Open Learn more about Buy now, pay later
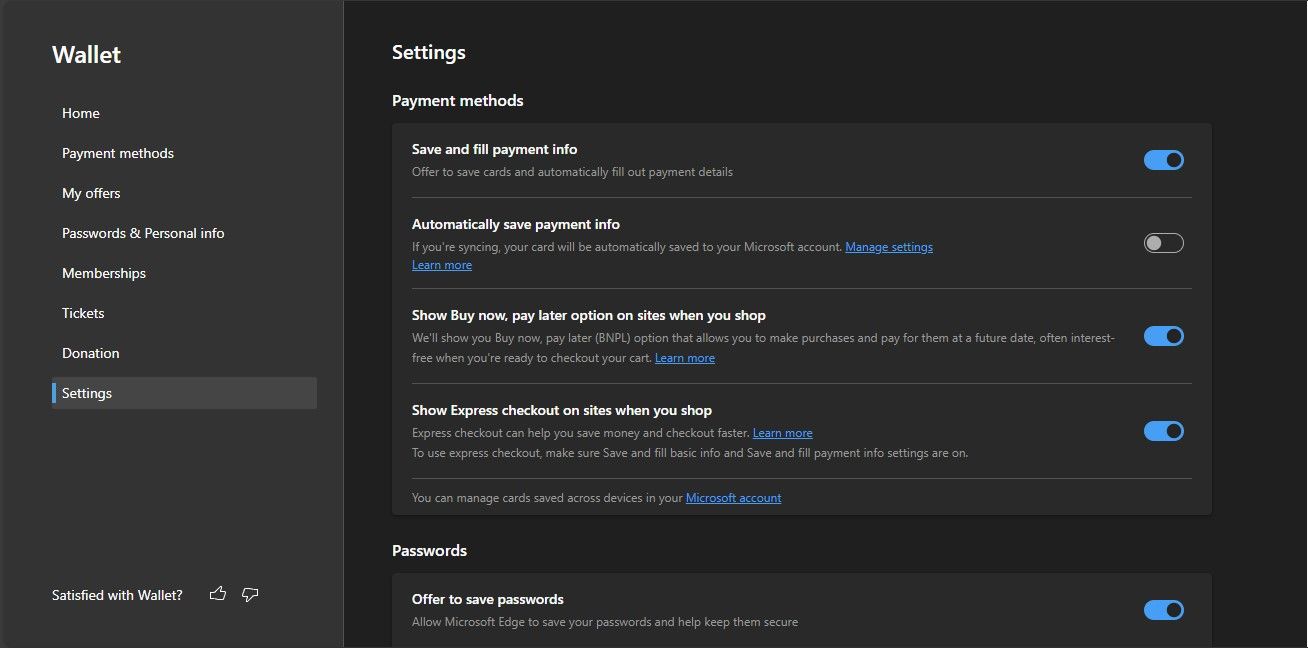Image resolution: width=1308 pixels, height=648 pixels. 685,357
